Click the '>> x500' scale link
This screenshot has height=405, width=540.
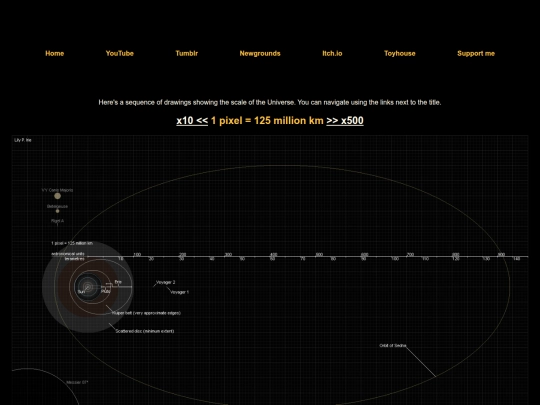pyautogui.click(x=345, y=121)
